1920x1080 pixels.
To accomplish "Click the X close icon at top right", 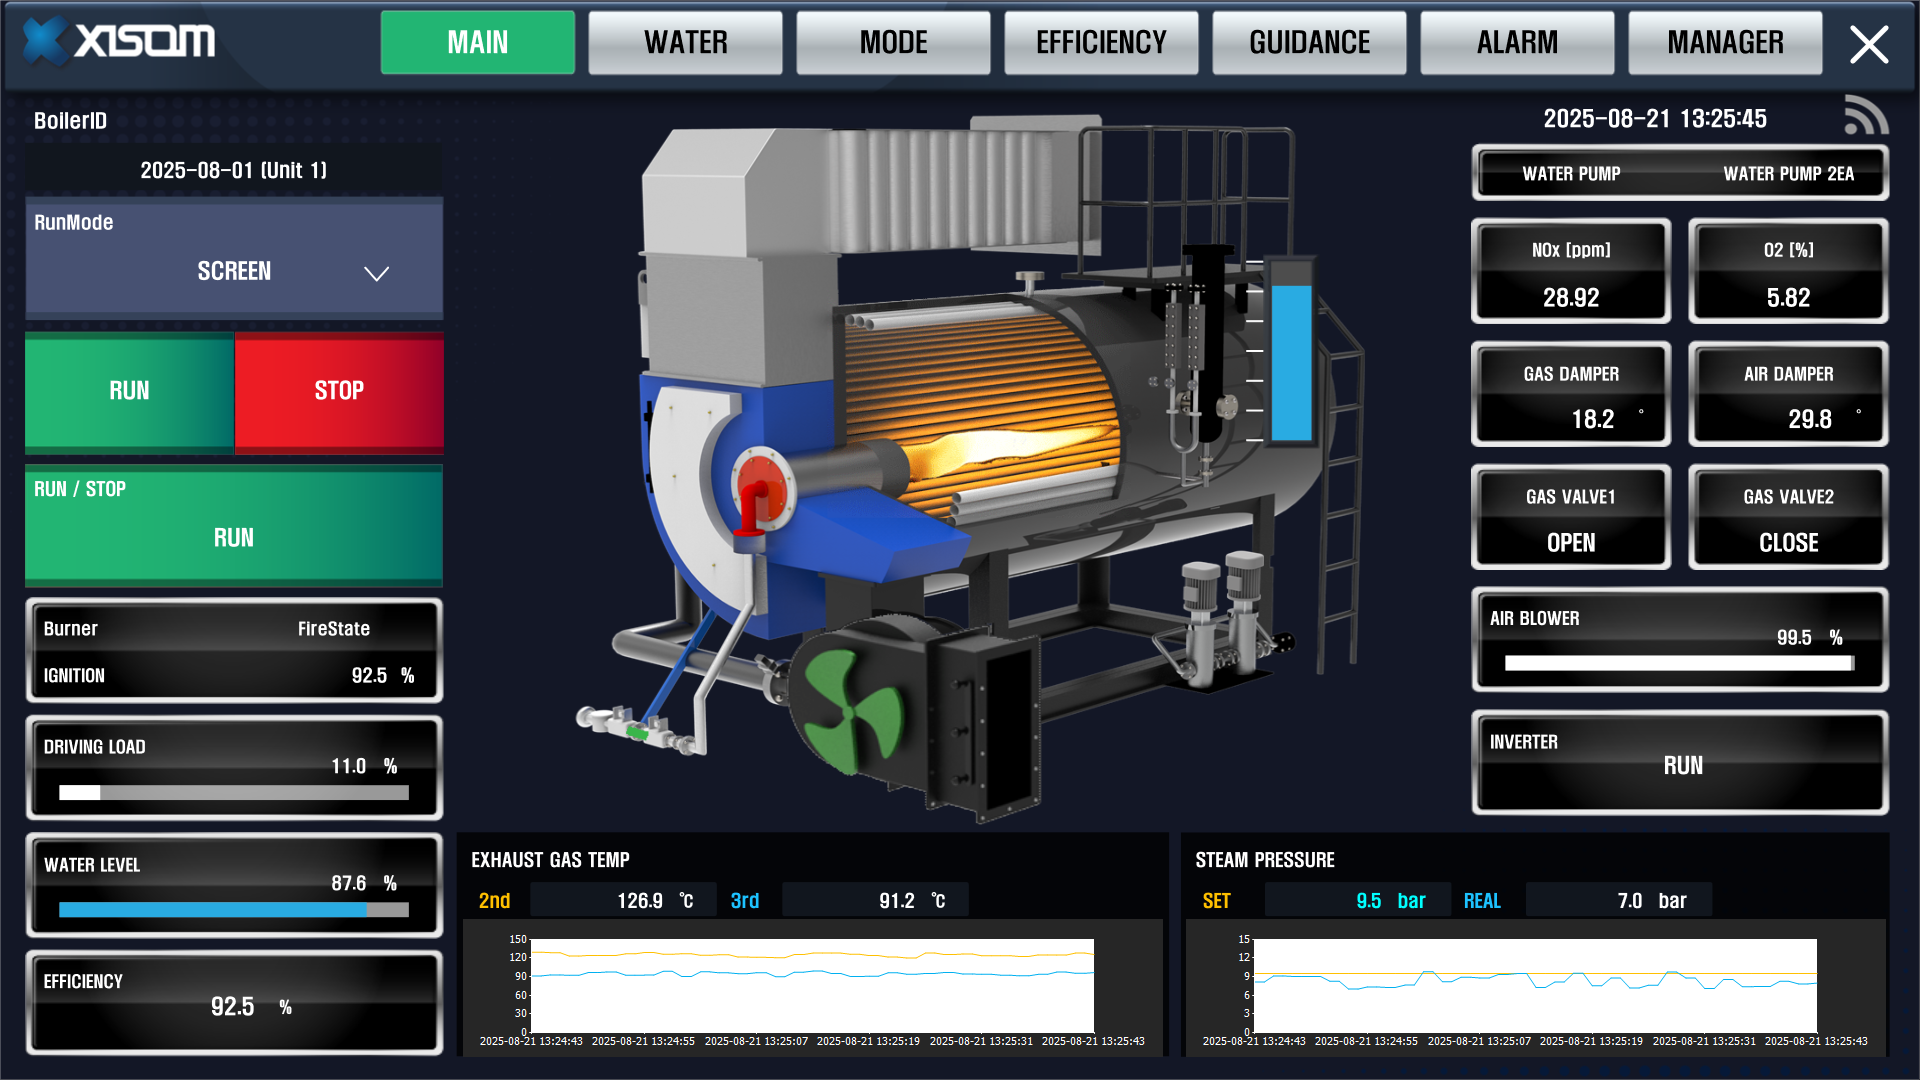I will 1868,45.
